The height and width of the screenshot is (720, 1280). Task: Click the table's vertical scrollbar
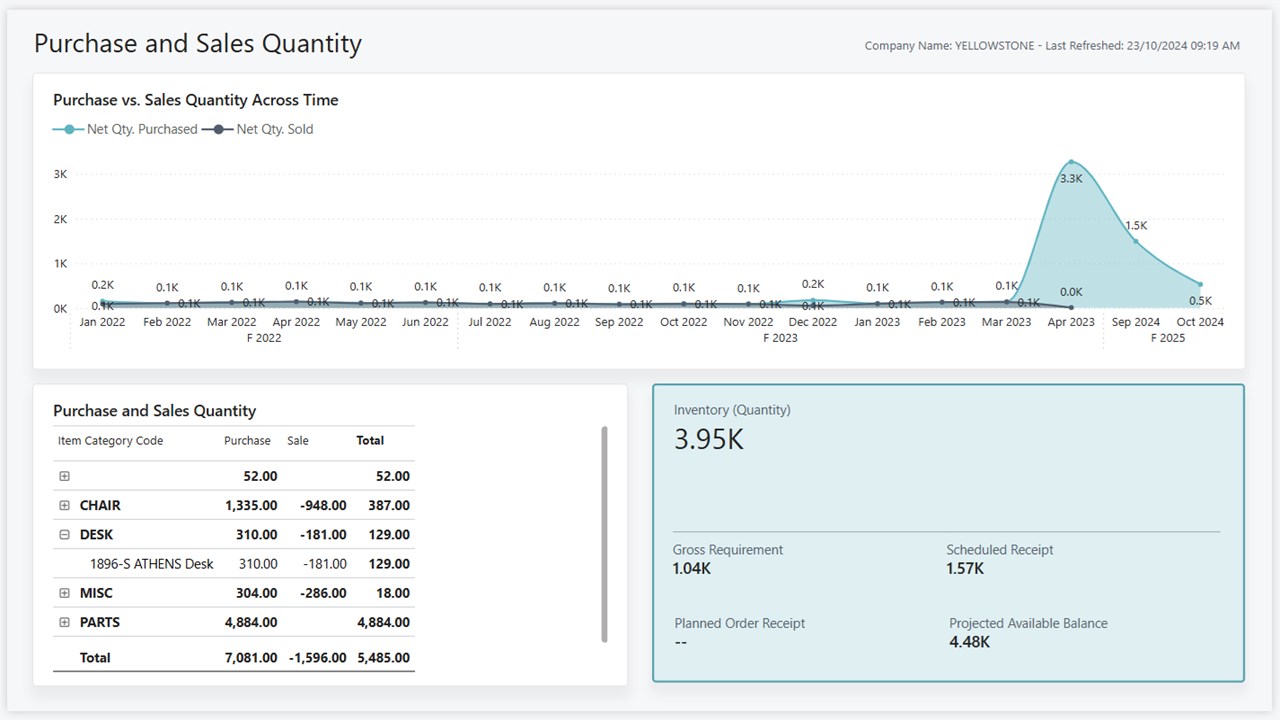click(604, 535)
